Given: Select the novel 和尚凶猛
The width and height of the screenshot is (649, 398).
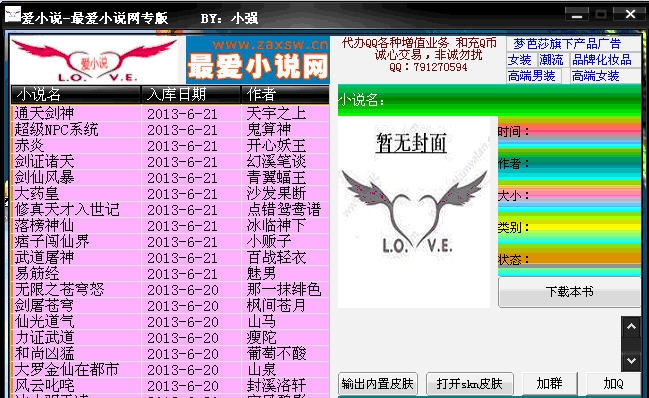Looking at the screenshot, I should point(44,354).
